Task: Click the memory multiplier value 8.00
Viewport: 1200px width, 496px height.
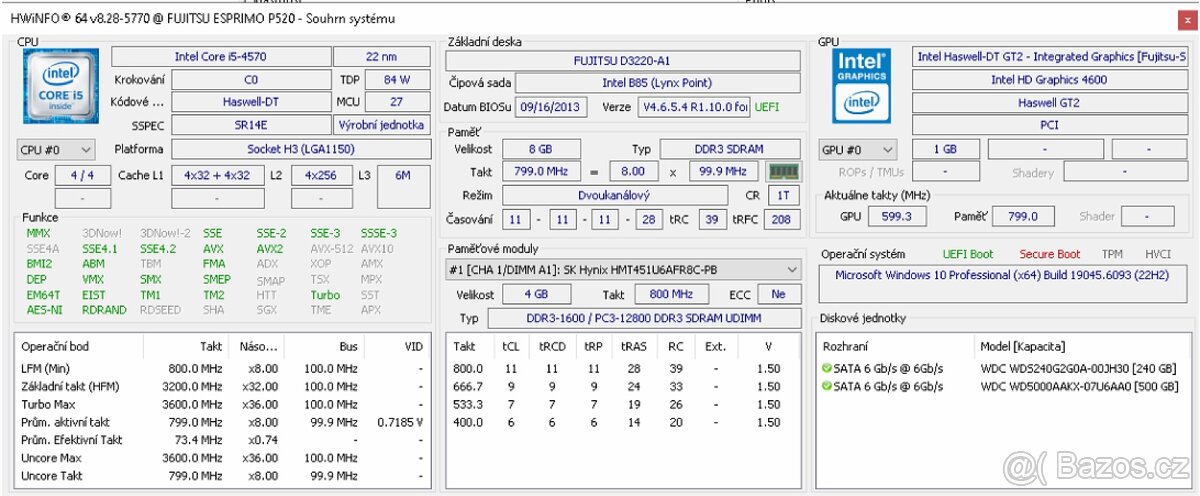Action: click(633, 172)
